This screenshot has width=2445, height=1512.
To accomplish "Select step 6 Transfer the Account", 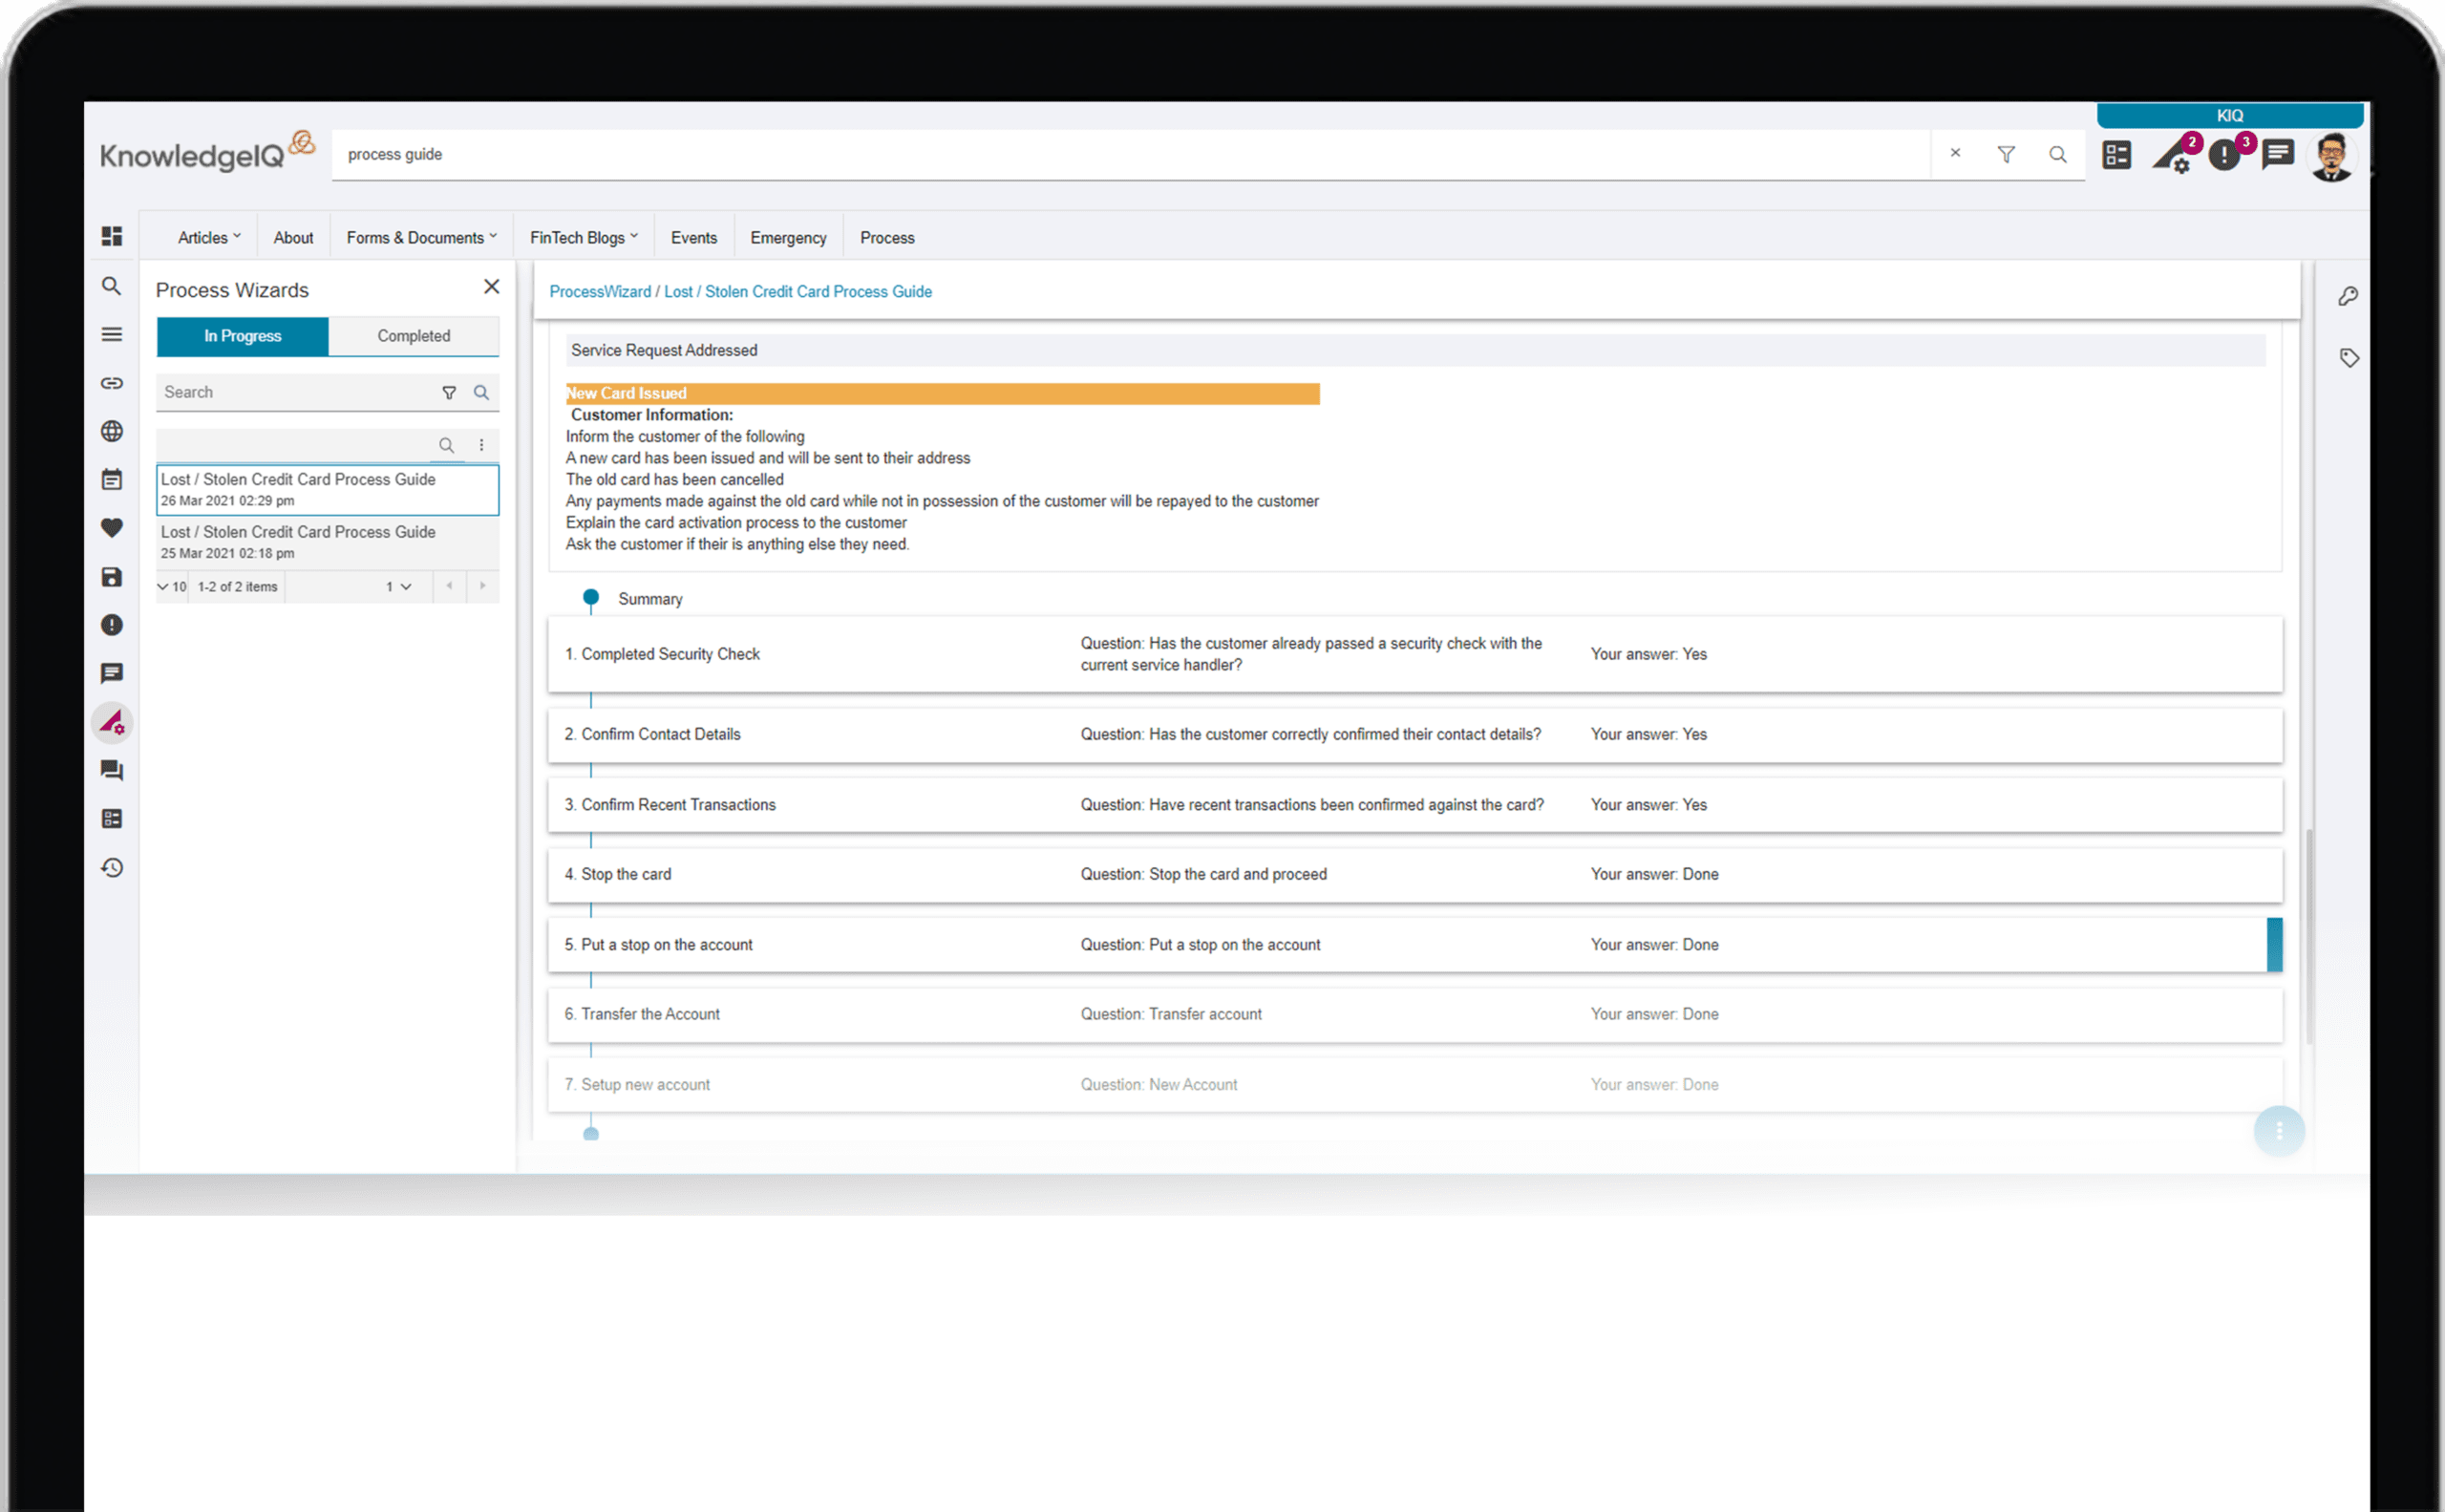I will [1414, 1014].
